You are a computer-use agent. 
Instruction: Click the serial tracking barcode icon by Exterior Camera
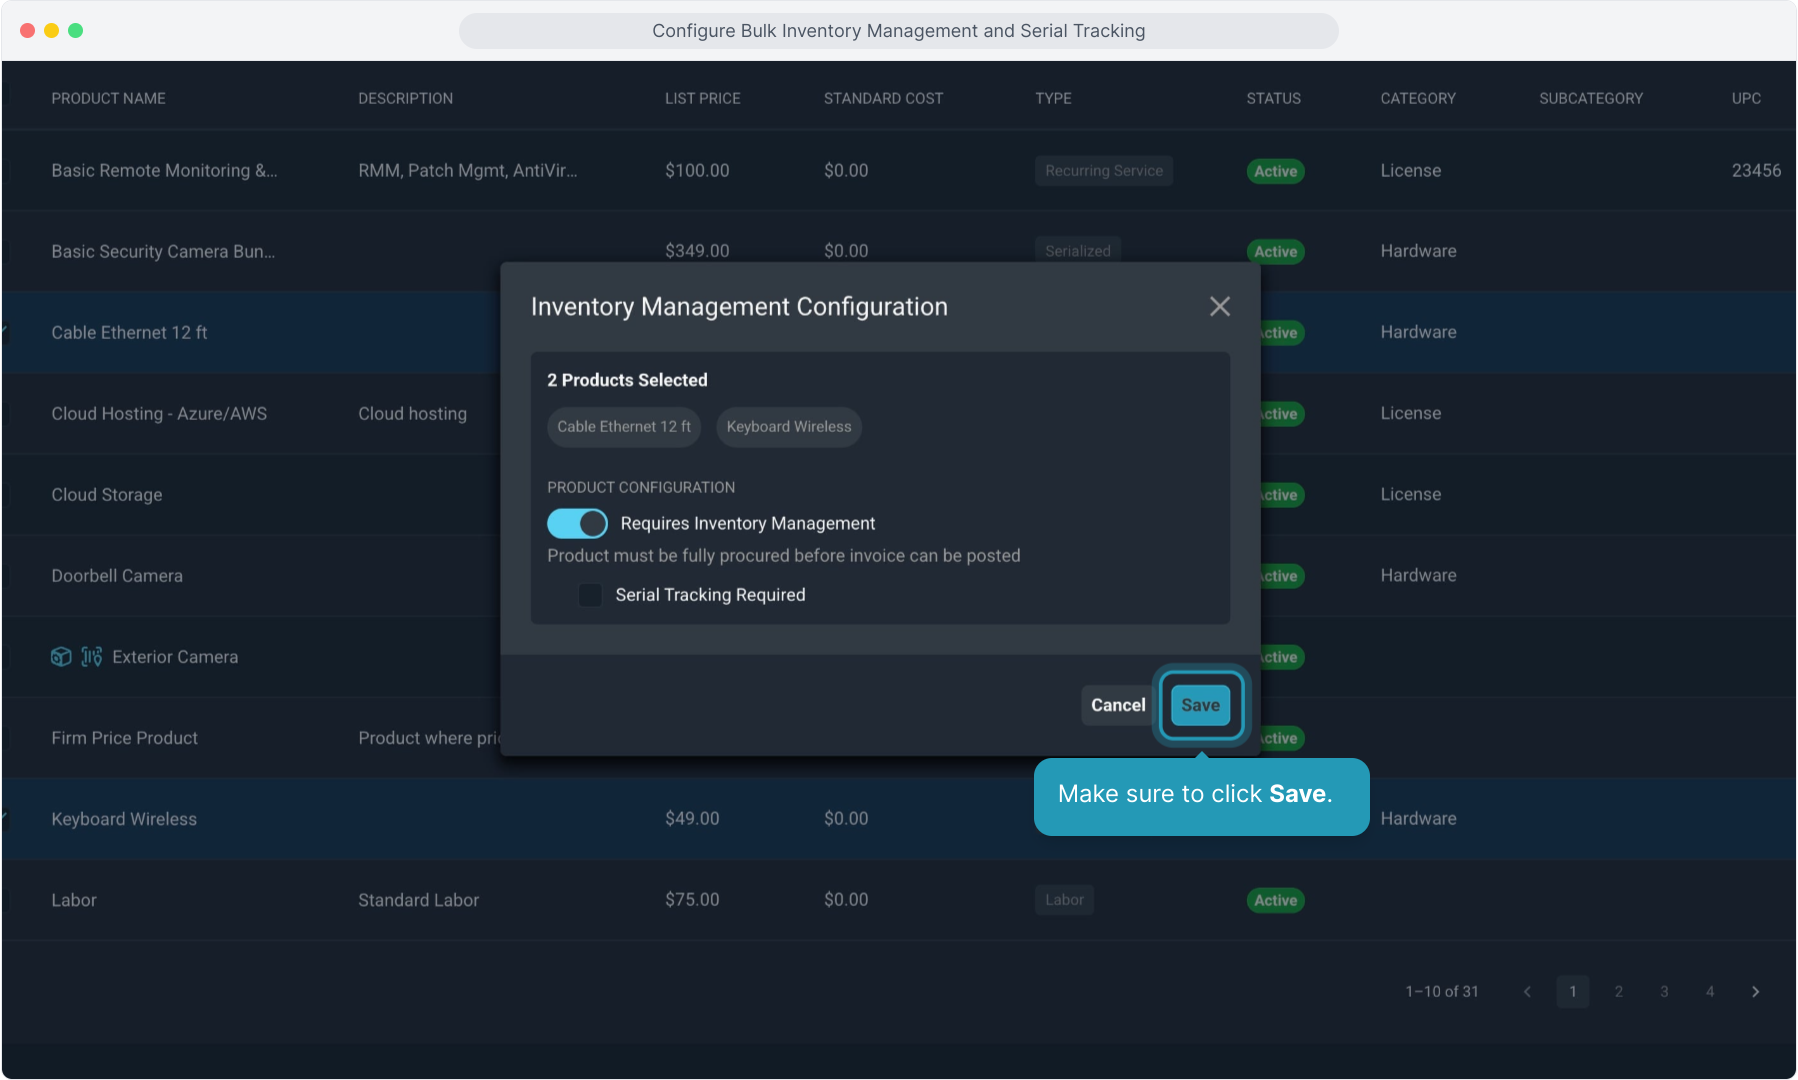pos(92,657)
